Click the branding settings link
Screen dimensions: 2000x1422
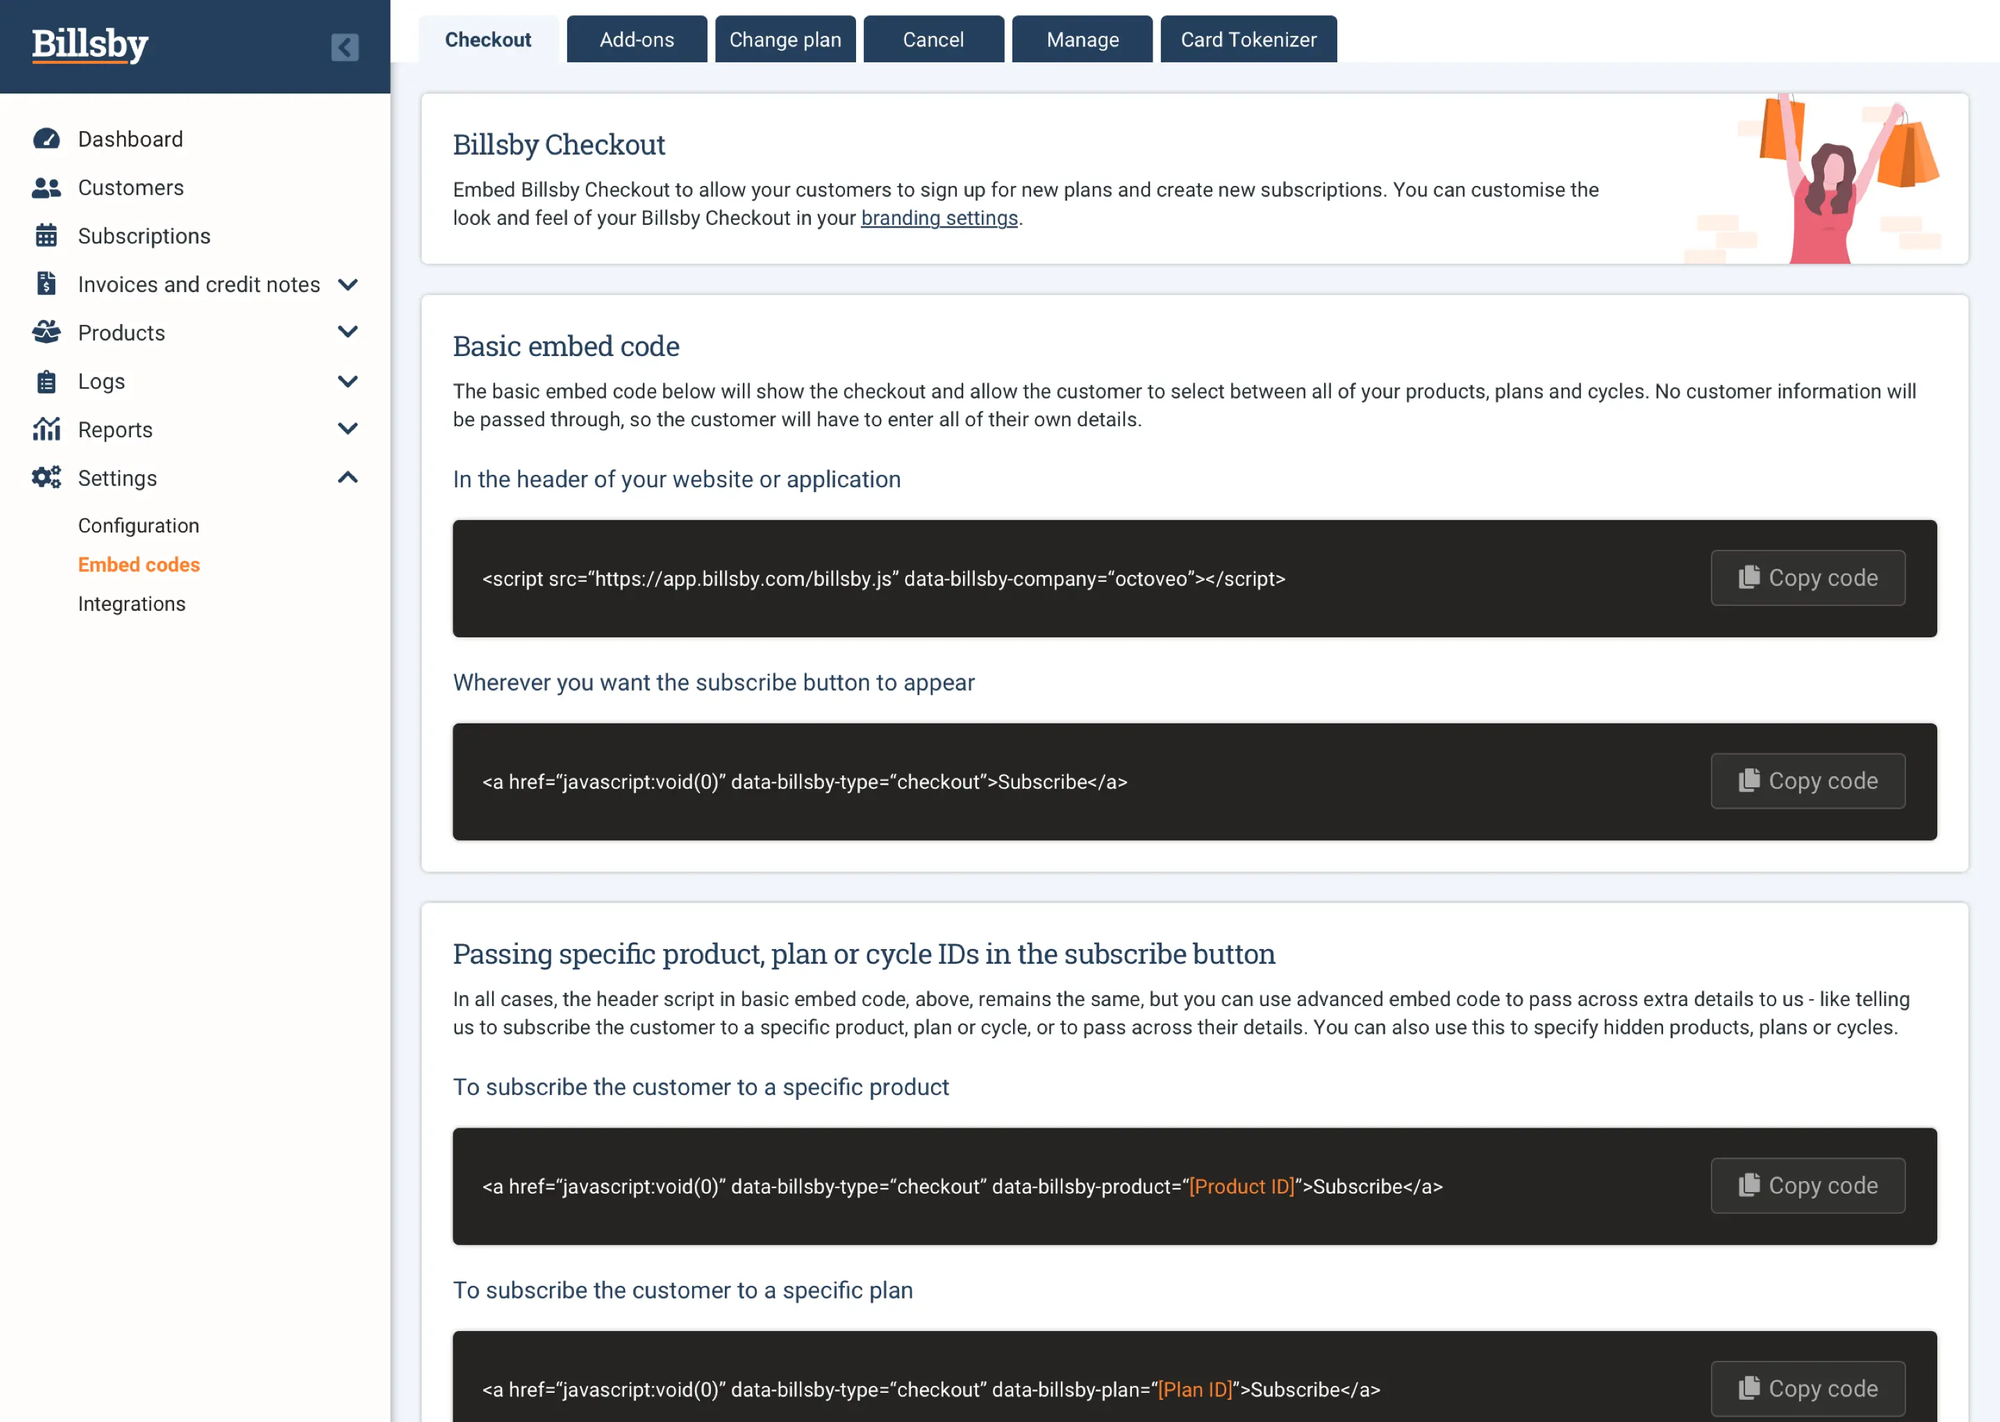coord(938,217)
